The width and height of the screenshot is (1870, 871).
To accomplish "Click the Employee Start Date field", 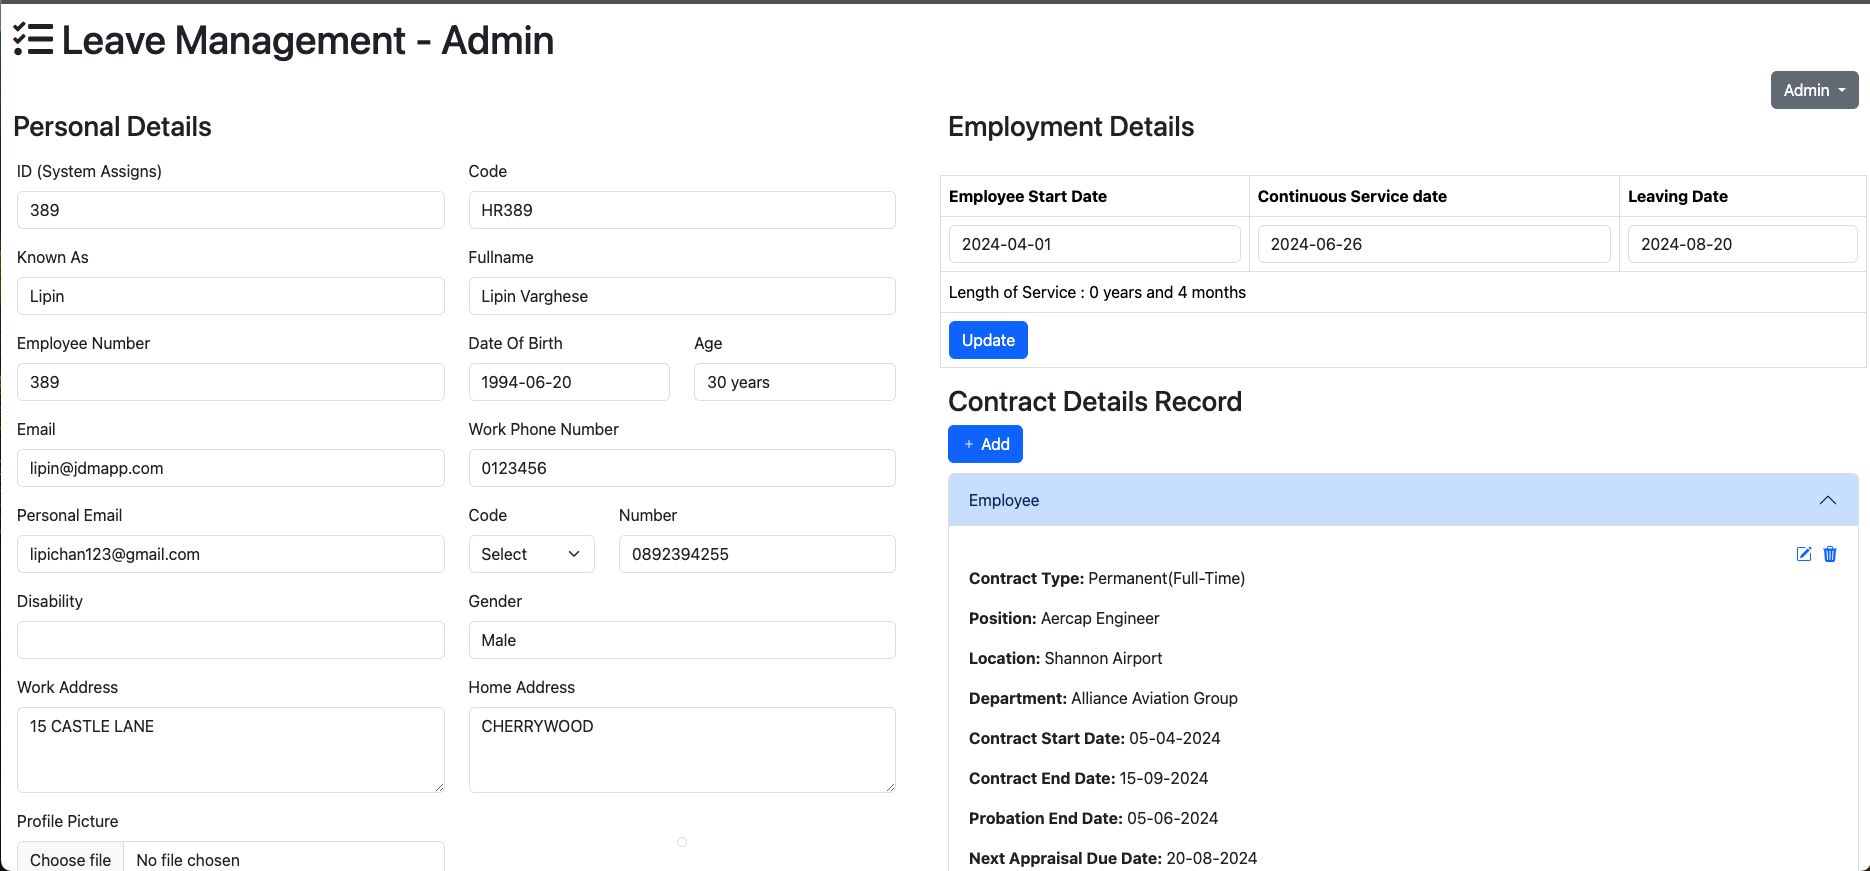I will coord(1094,244).
